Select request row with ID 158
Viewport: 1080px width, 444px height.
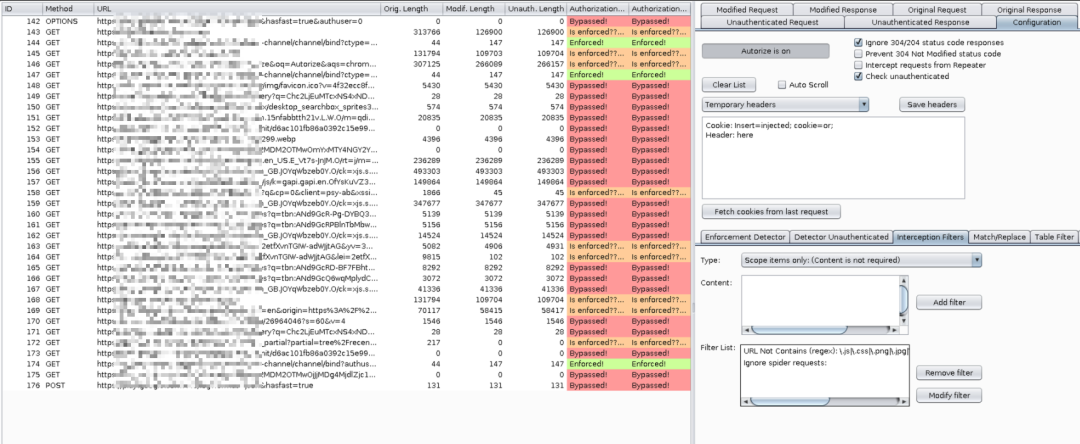coord(346,193)
